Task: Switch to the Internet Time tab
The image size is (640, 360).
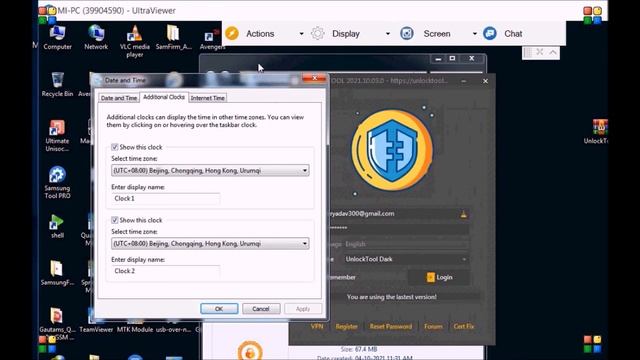Action: click(207, 98)
